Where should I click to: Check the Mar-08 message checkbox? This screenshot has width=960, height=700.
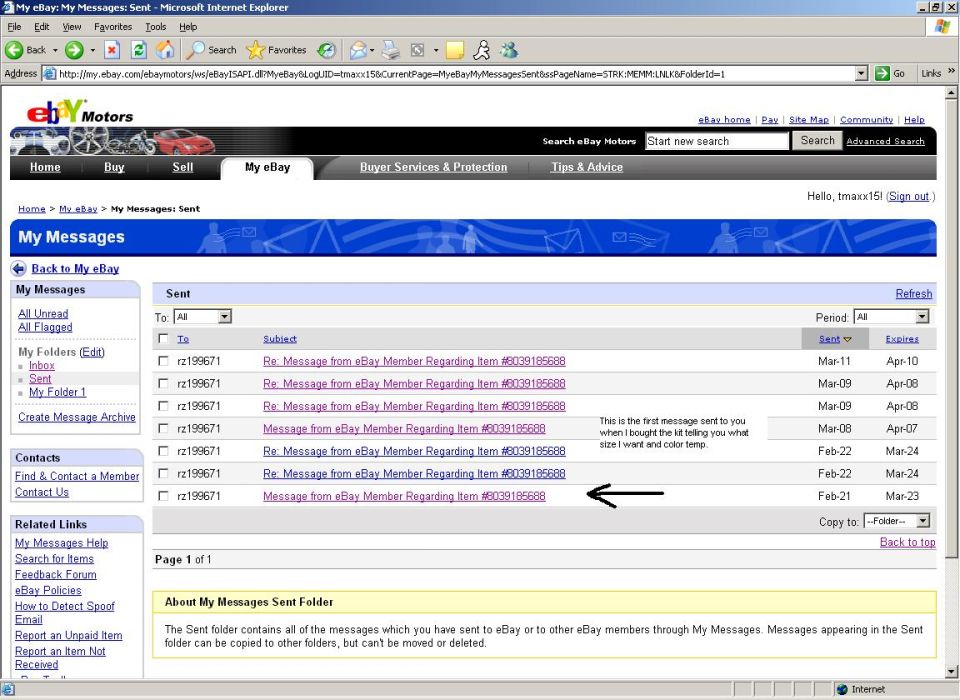[x=163, y=428]
